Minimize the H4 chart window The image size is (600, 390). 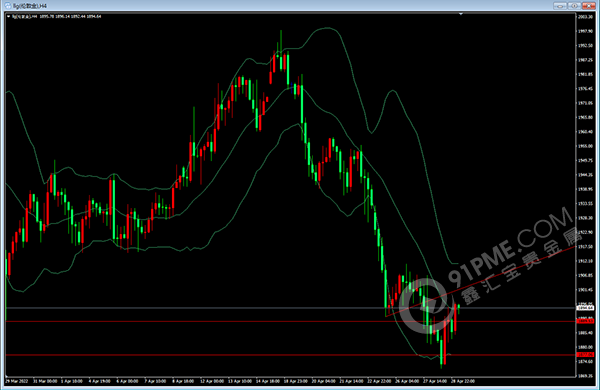point(559,6)
